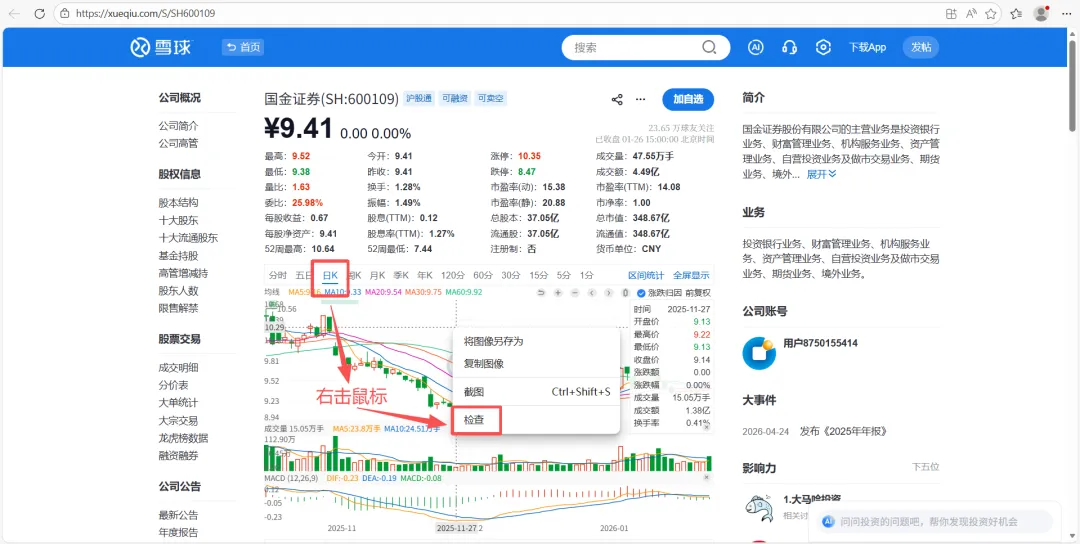Expand company intro with 展开
Image resolution: width=1080 pixels, height=544 pixels.
pyautogui.click(x=822, y=174)
